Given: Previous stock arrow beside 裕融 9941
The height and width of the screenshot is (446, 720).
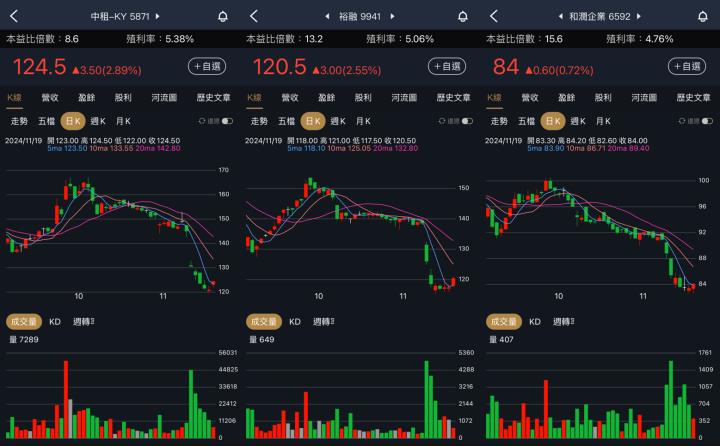Looking at the screenshot, I should coord(327,17).
